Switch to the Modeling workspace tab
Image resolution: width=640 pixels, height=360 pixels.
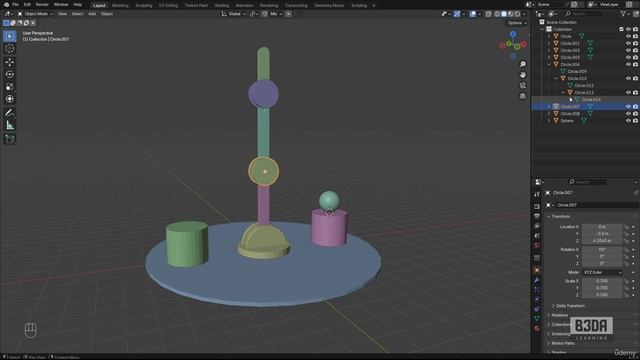[x=120, y=6]
